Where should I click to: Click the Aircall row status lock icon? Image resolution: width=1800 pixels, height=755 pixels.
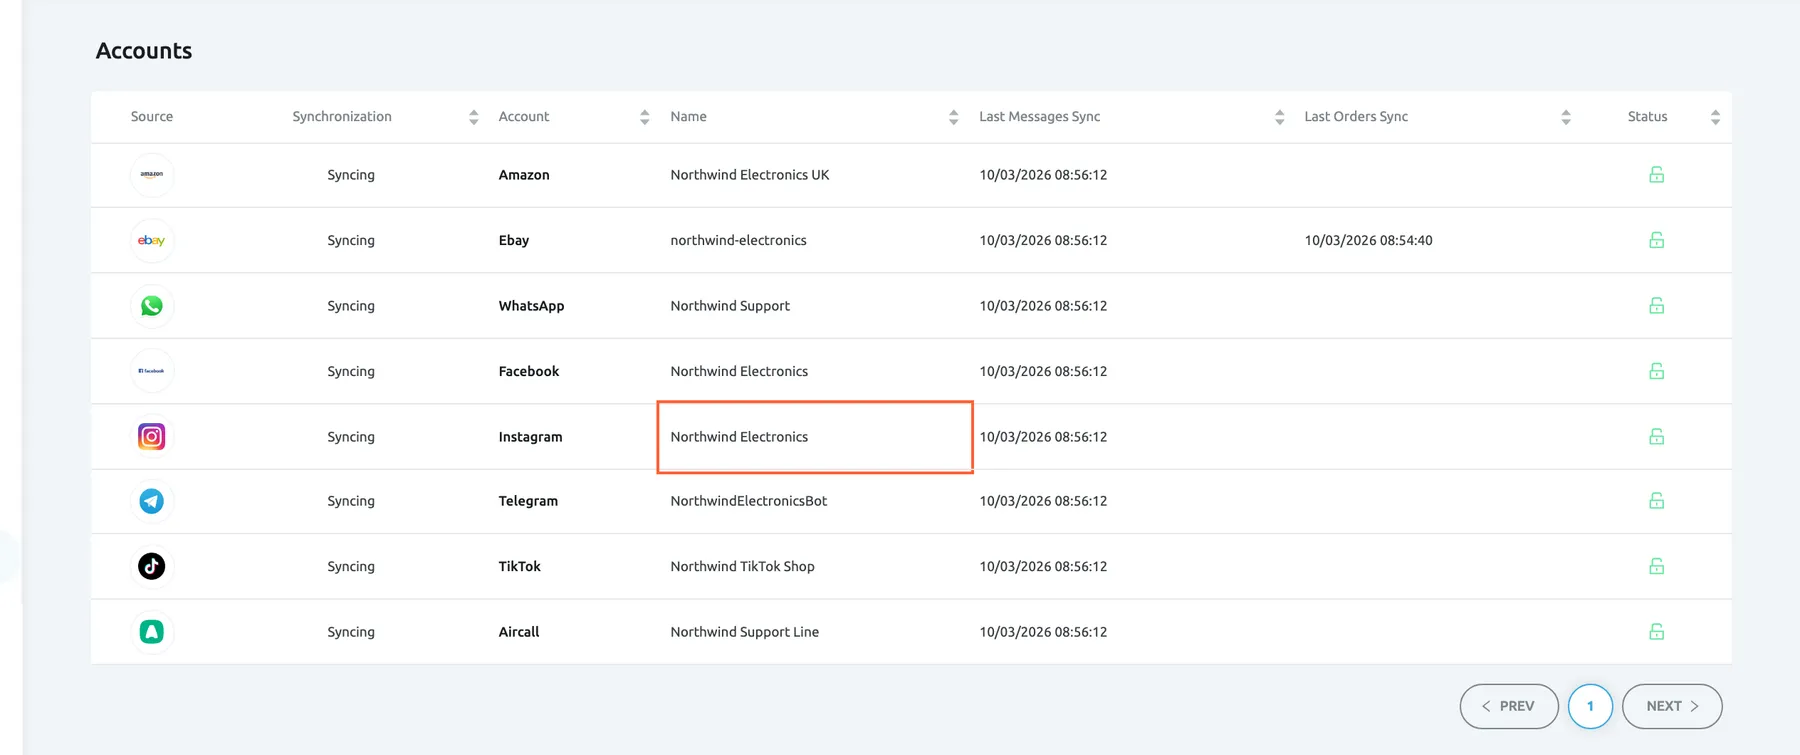pyautogui.click(x=1657, y=632)
